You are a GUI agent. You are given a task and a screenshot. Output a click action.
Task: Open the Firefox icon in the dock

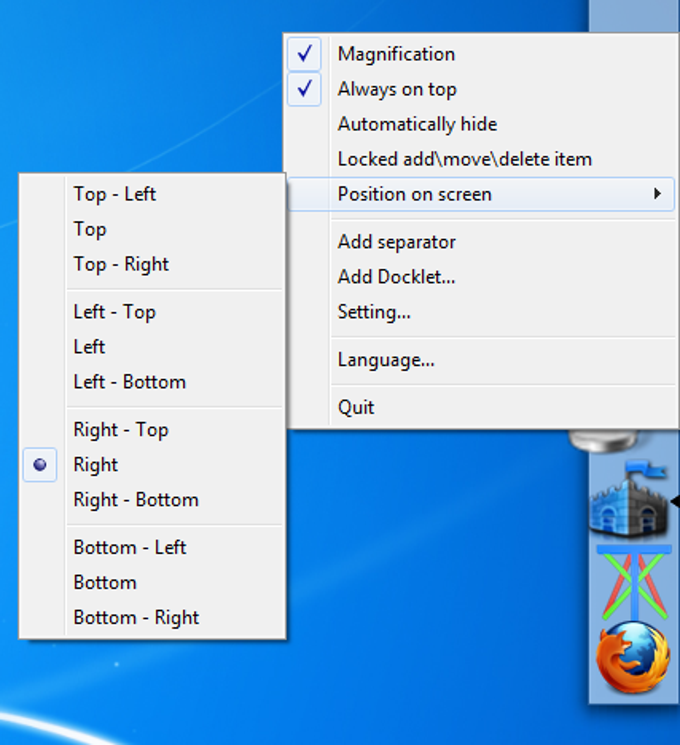(x=633, y=657)
